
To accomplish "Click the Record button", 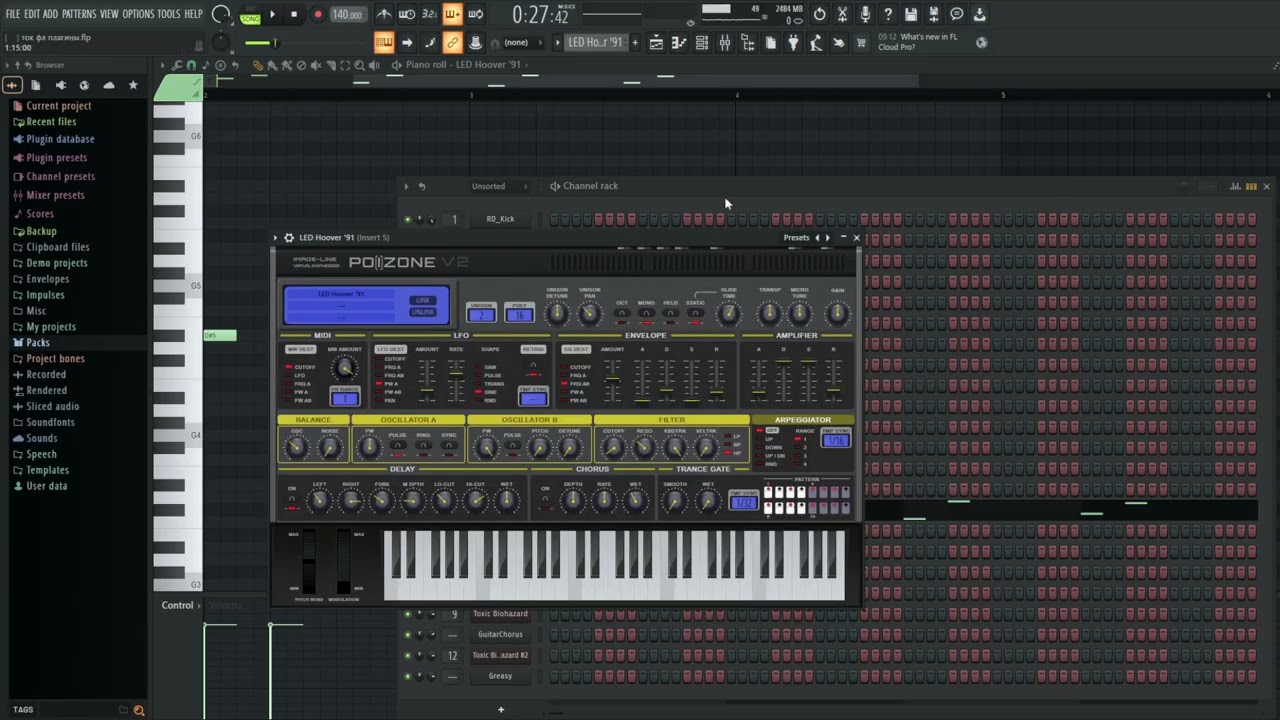I will click(318, 14).
